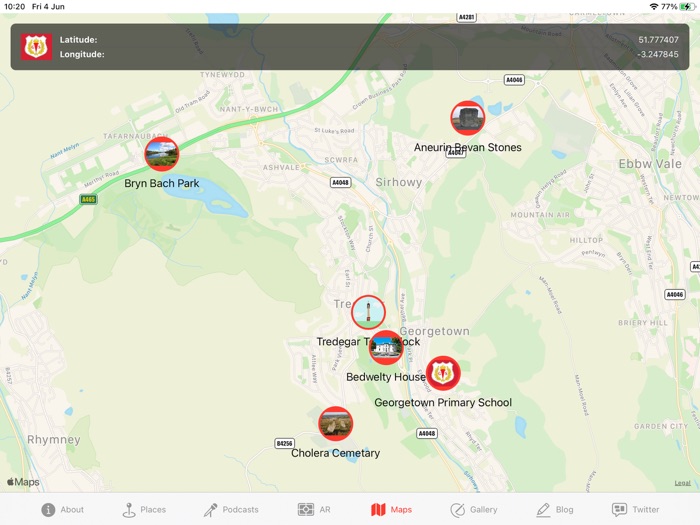Click the Aneurin Bevan Stones label
The image size is (700, 525).
pos(467,147)
